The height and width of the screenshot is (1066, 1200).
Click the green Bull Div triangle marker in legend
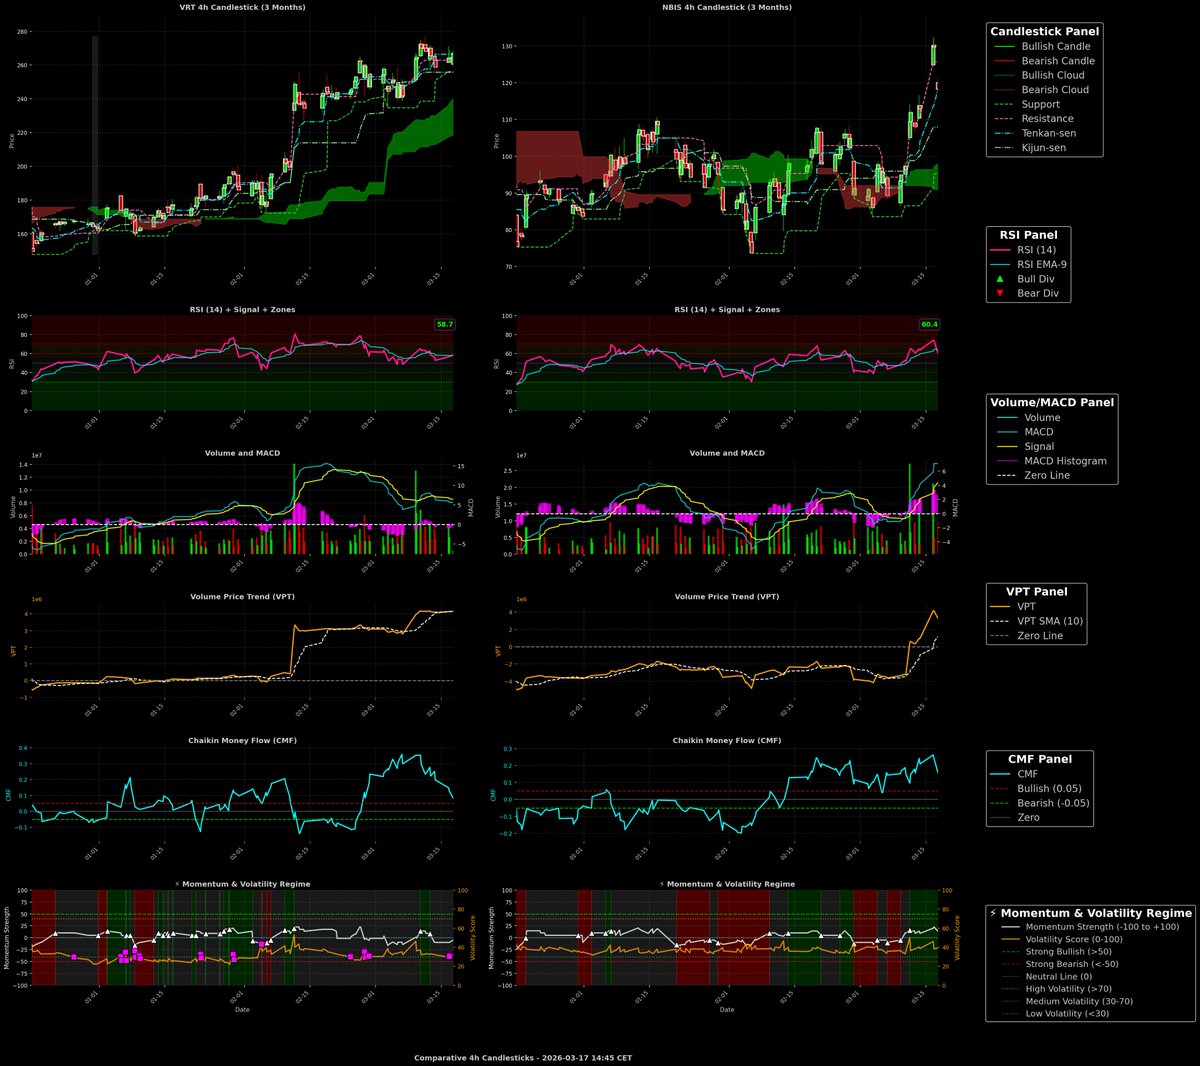[1000, 279]
